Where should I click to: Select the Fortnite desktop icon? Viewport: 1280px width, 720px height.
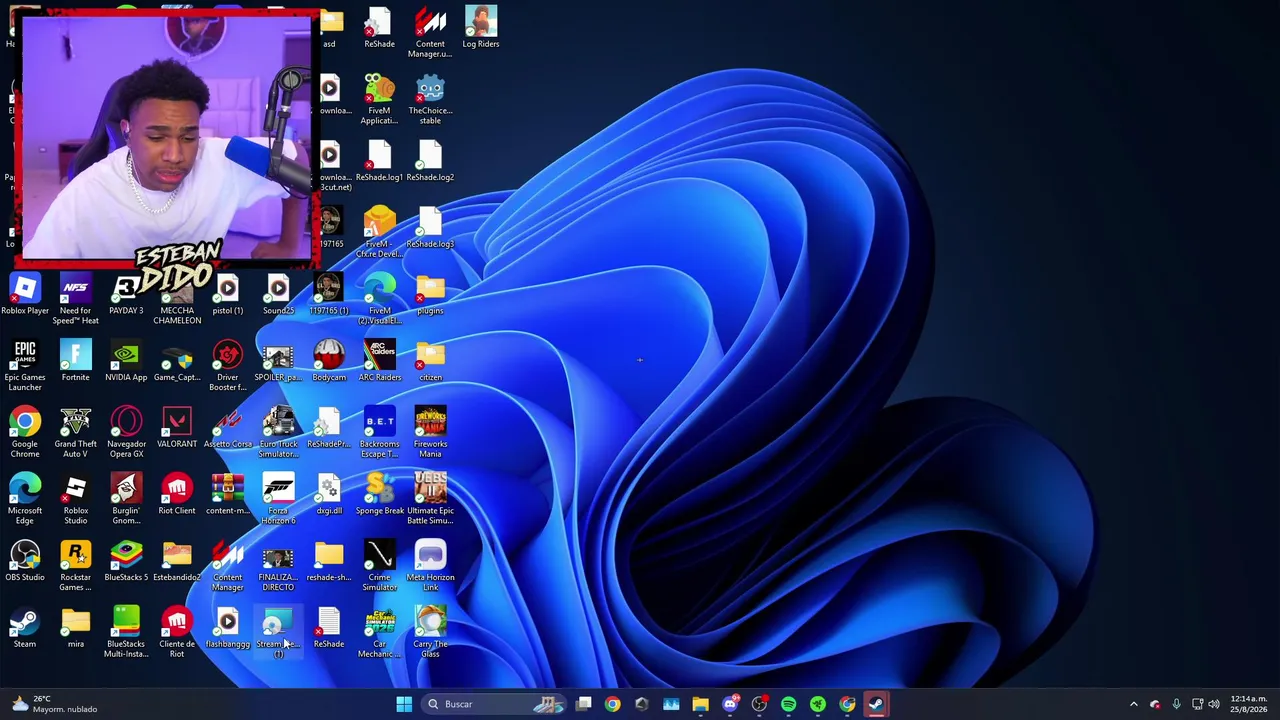click(76, 362)
